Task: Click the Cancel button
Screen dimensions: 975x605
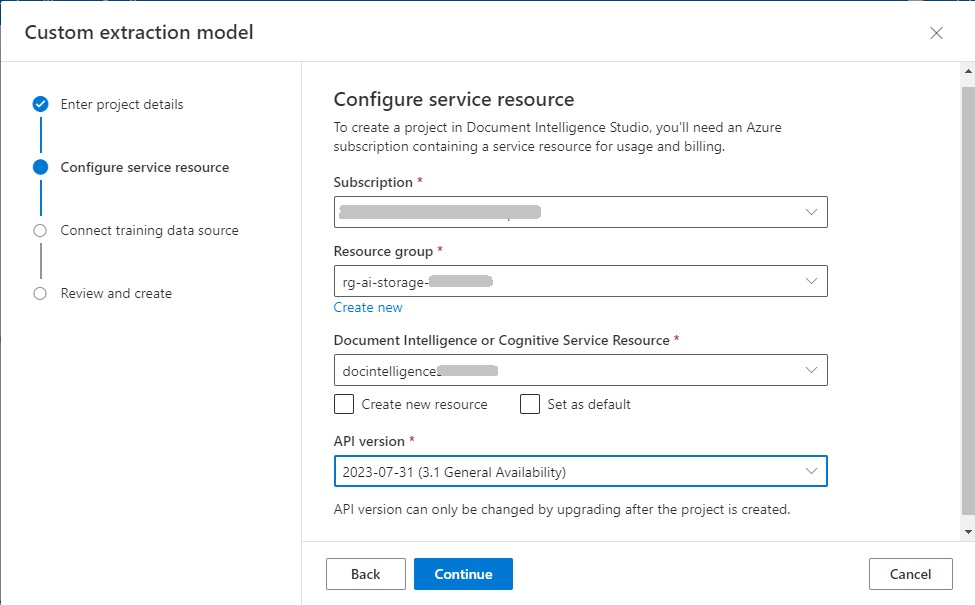Action: pos(910,574)
